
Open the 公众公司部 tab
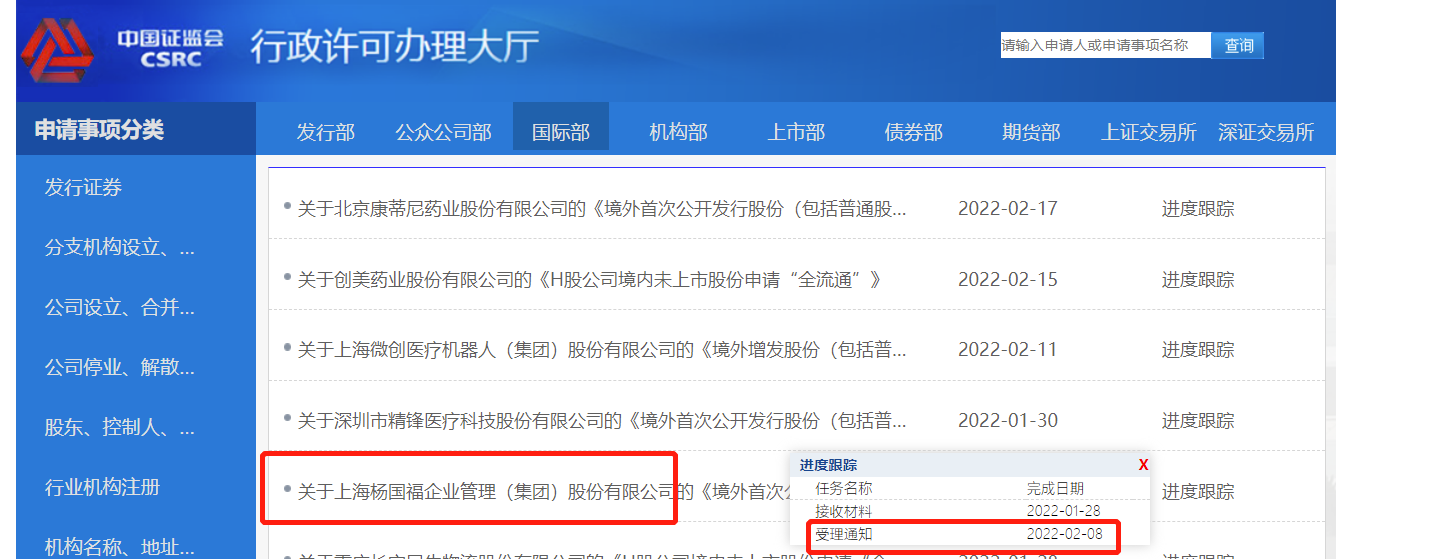(443, 132)
